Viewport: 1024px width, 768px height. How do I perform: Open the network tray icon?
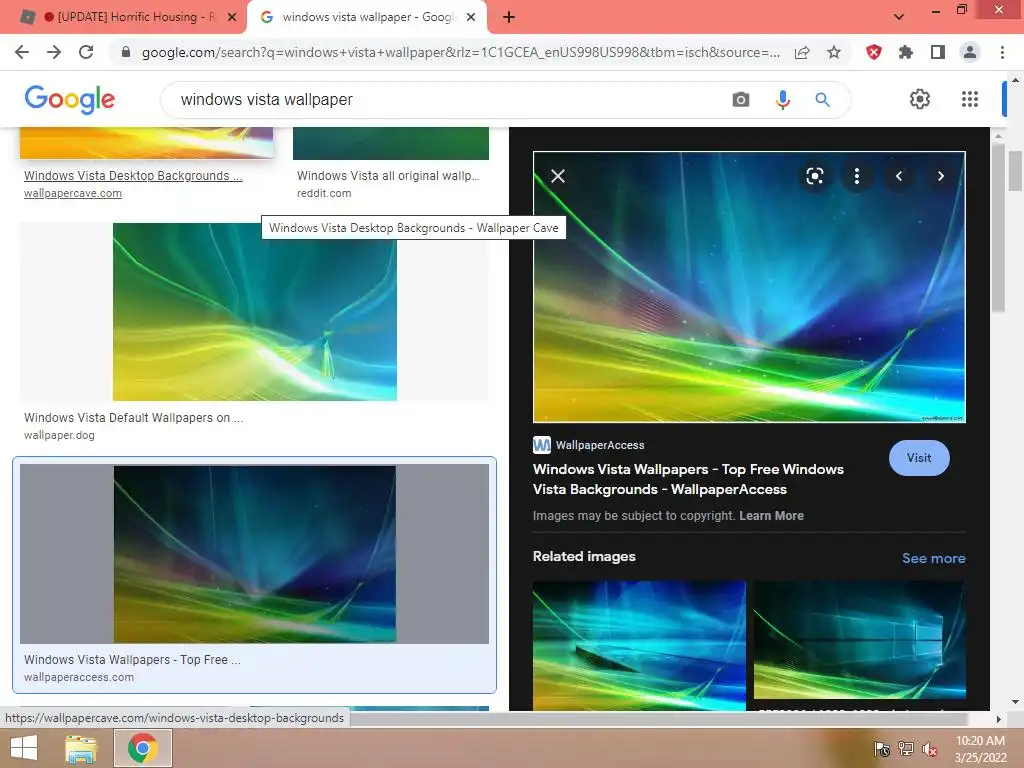pyautogui.click(x=906, y=749)
